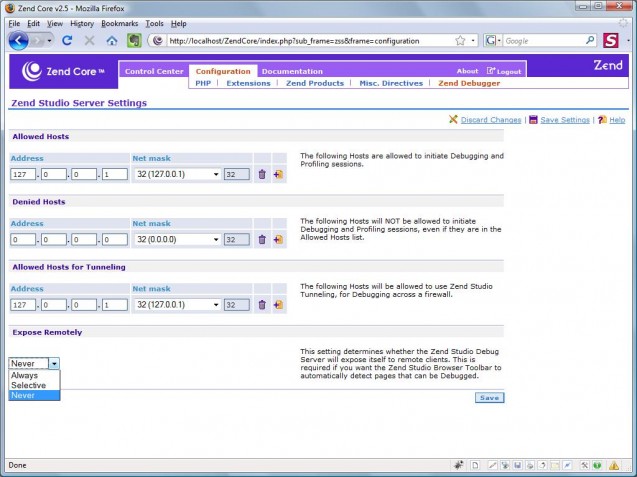Open the Bookmarks menu

tap(120, 24)
